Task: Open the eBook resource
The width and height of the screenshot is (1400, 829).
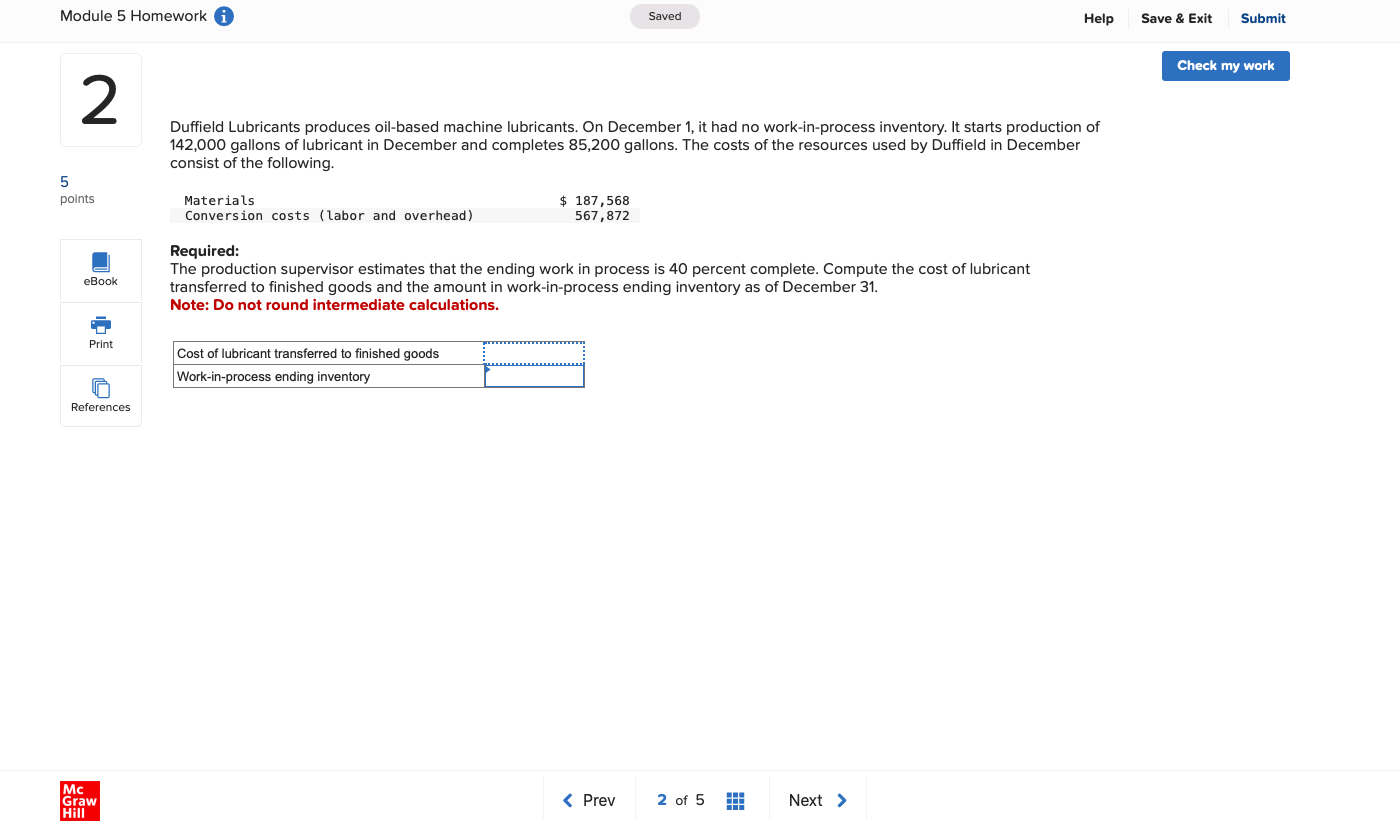Action: [100, 268]
